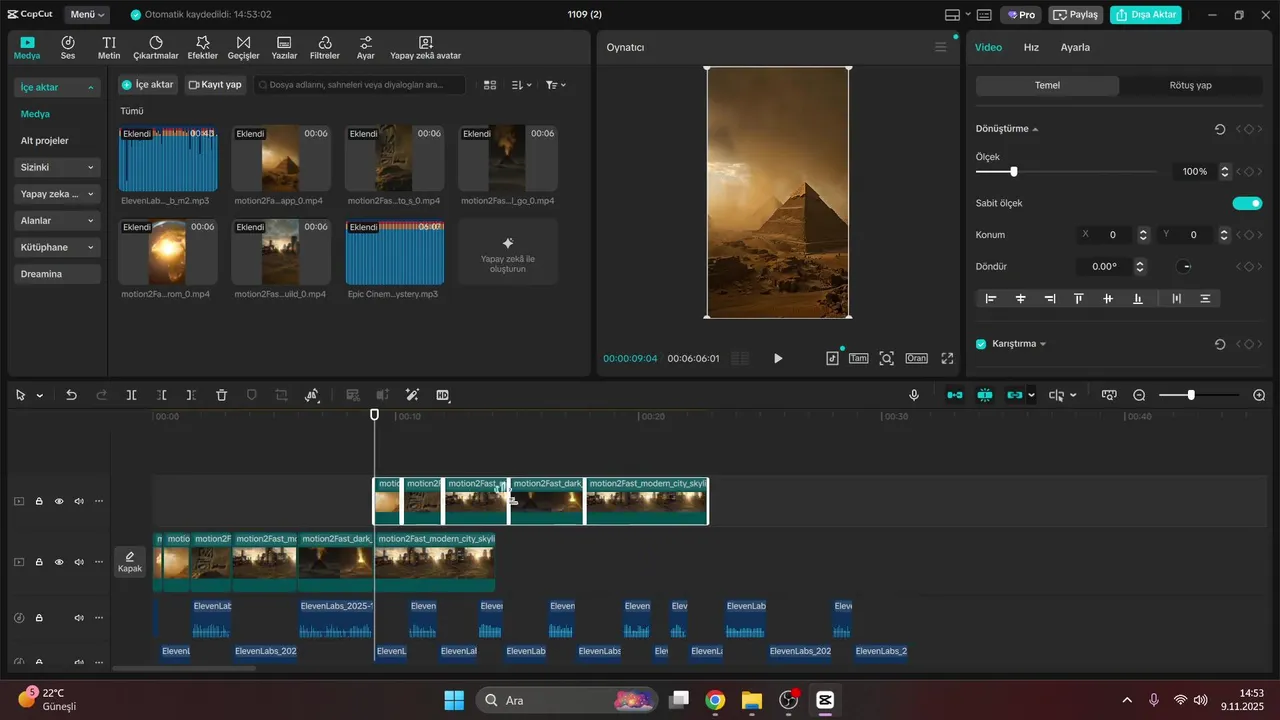Viewport: 1280px width, 720px height.
Task: Open the Menü dropdown in title bar
Action: (88, 15)
